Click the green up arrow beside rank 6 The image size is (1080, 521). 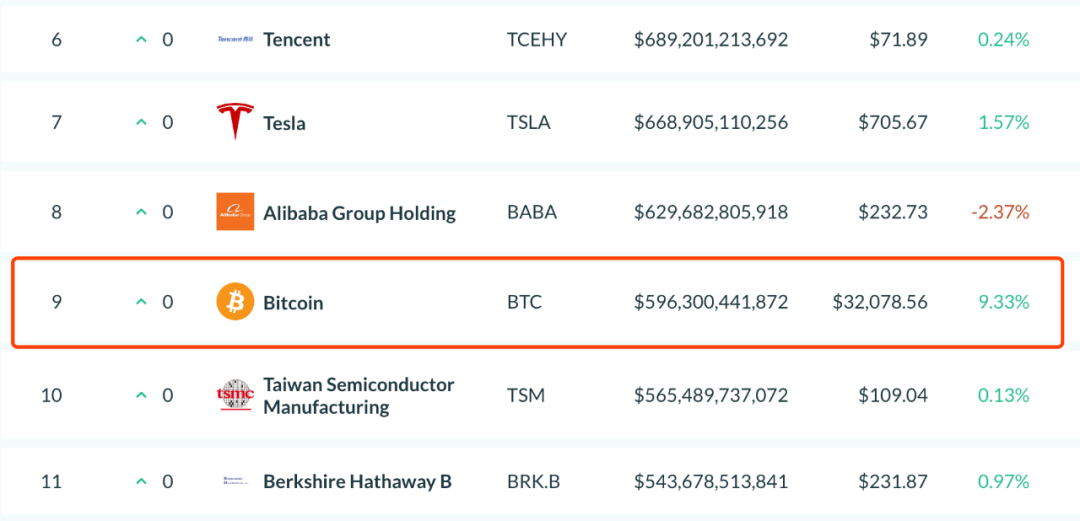141,40
